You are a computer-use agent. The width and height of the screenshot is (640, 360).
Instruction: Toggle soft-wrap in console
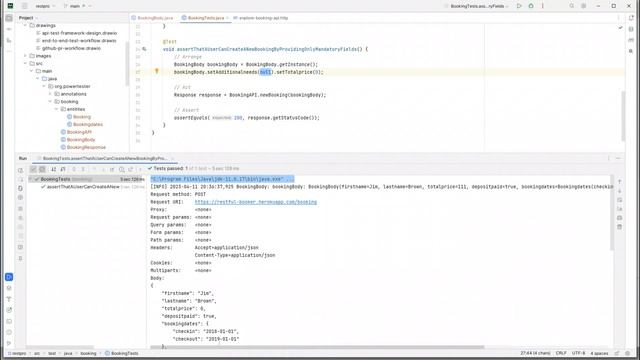(x=620, y=200)
